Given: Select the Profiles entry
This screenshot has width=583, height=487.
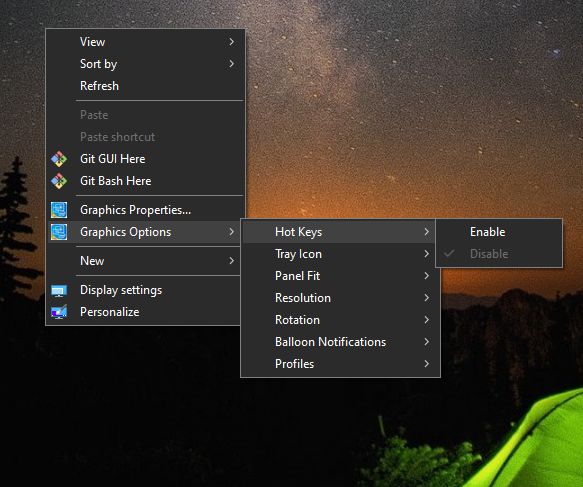Looking at the screenshot, I should (x=340, y=364).
